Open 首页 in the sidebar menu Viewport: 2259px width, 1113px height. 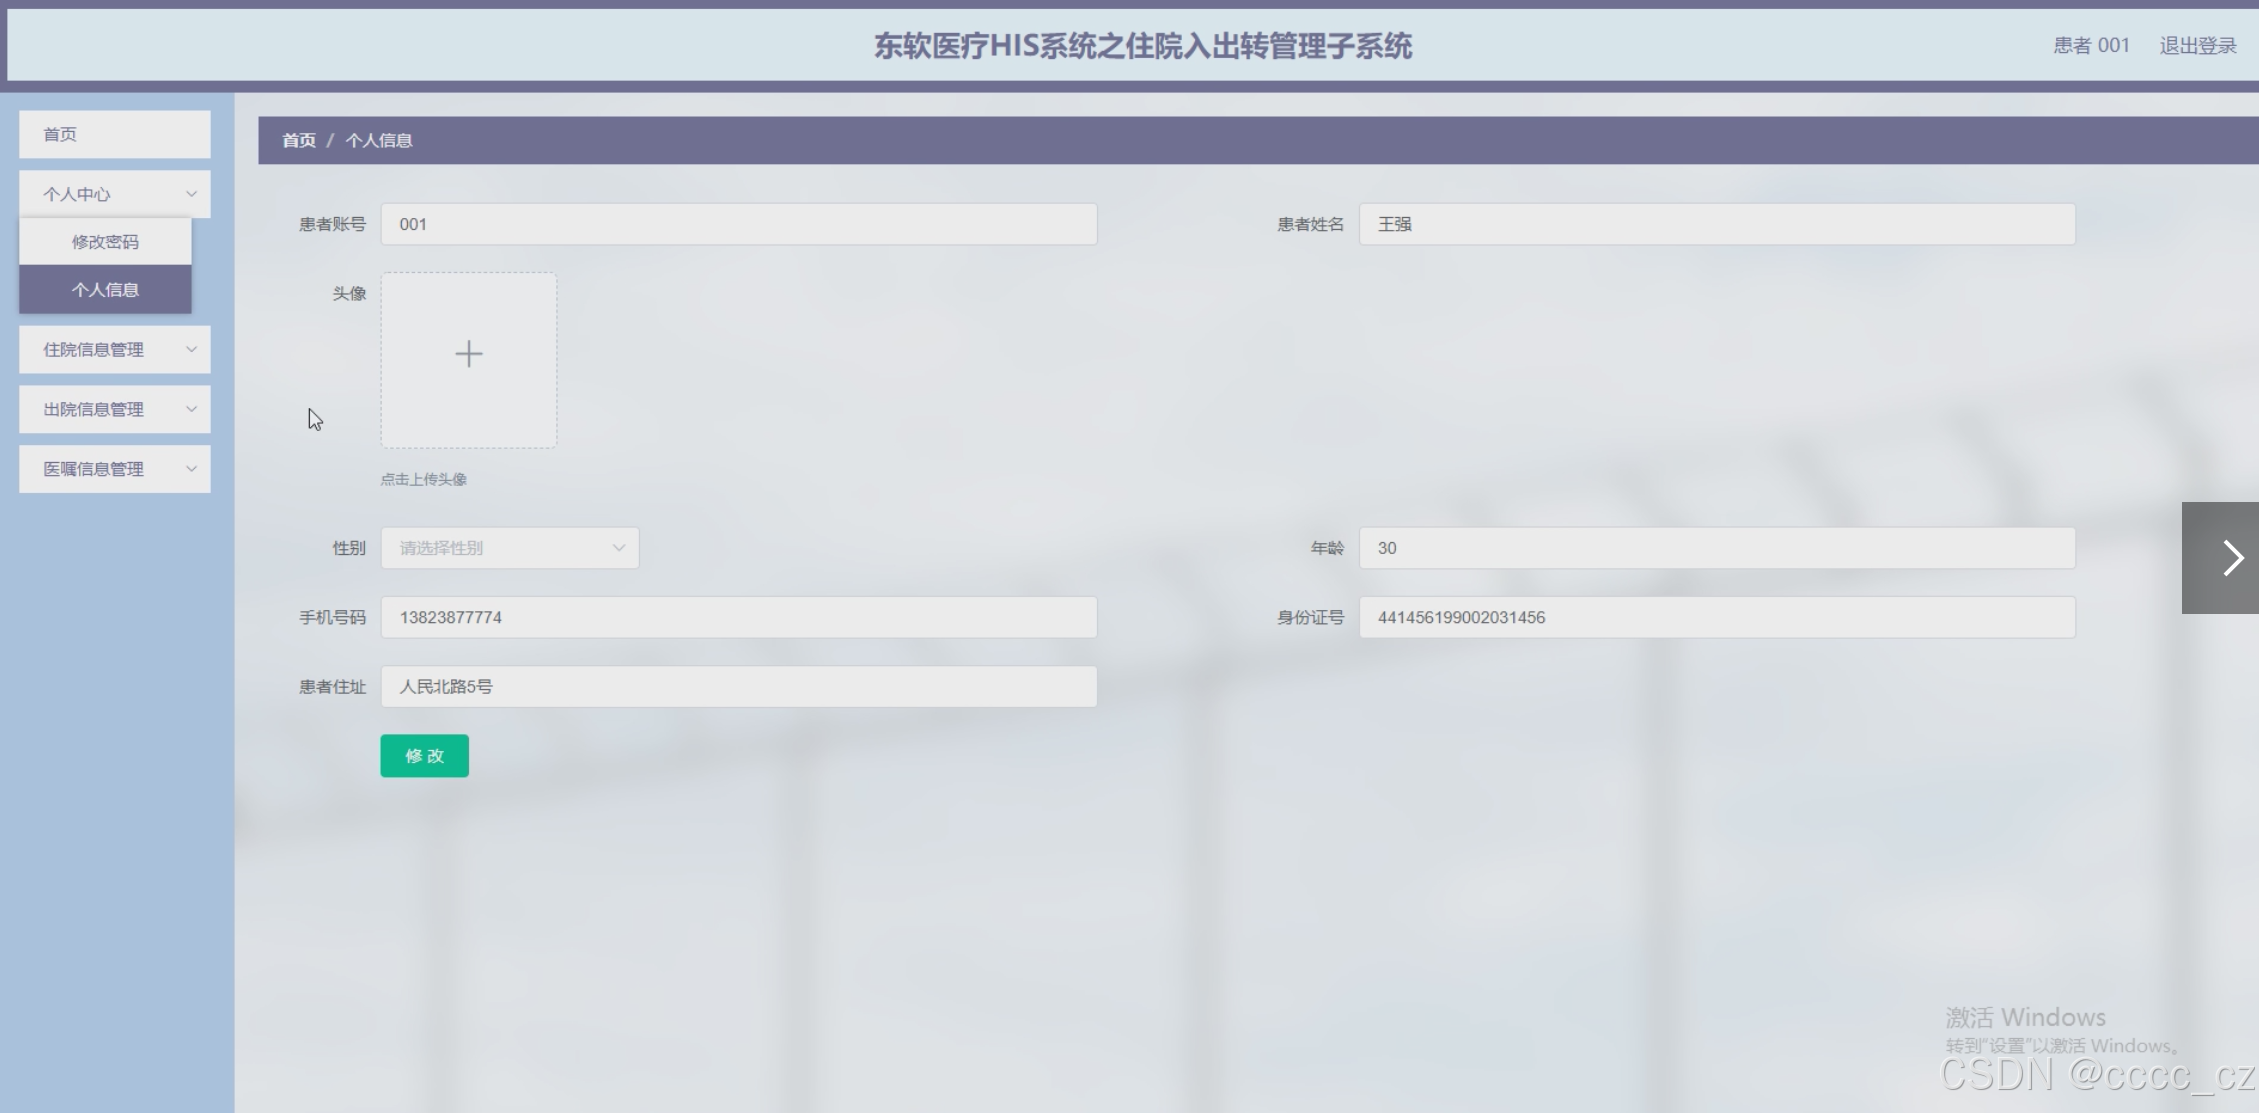pyautogui.click(x=114, y=134)
